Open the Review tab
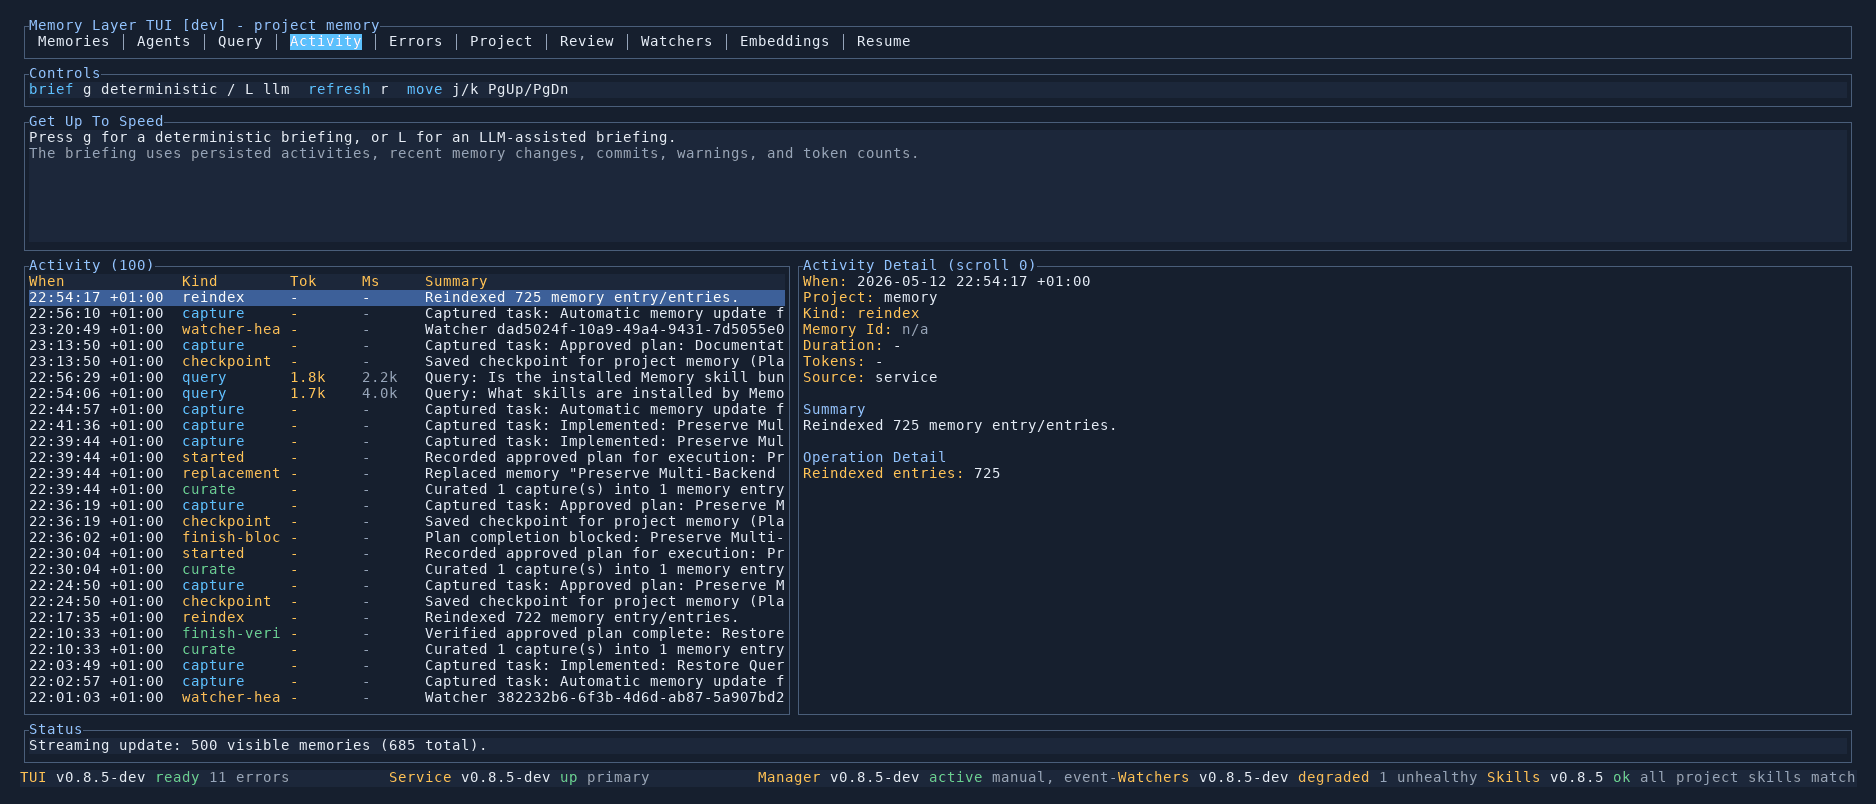The image size is (1876, 804). click(587, 42)
